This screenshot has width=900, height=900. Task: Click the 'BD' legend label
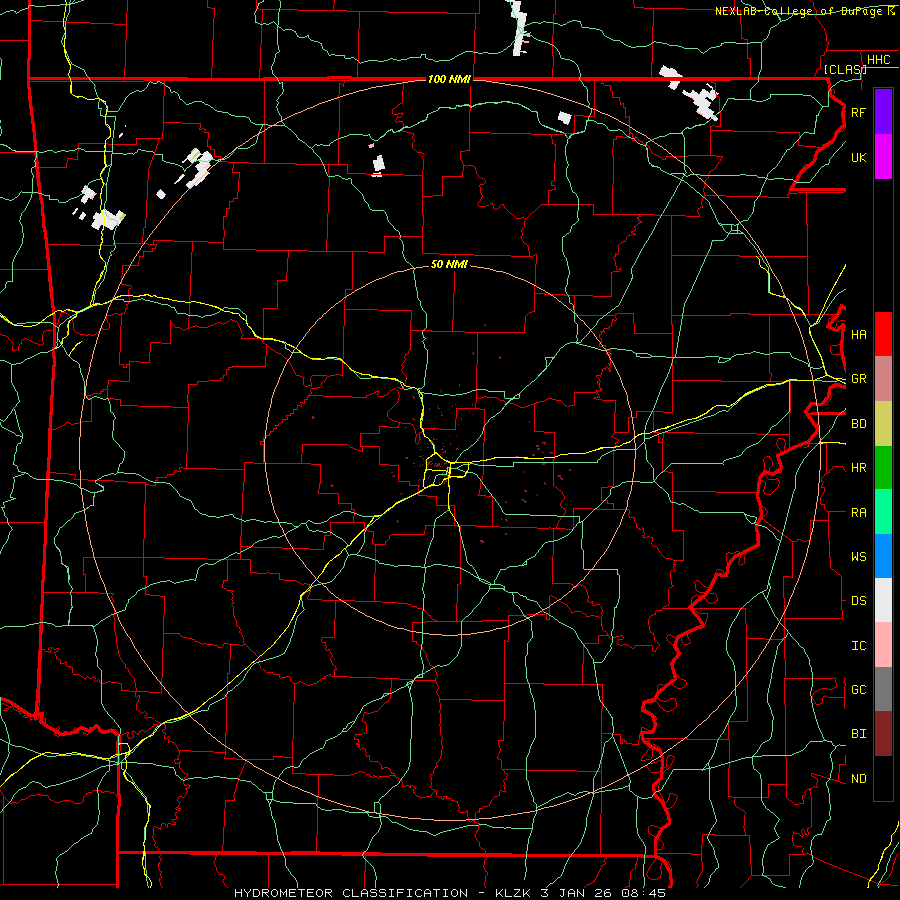(859, 424)
